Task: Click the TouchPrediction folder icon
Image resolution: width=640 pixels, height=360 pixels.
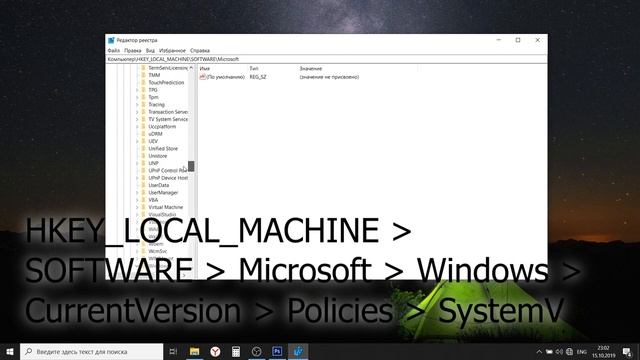Action: pos(143,82)
